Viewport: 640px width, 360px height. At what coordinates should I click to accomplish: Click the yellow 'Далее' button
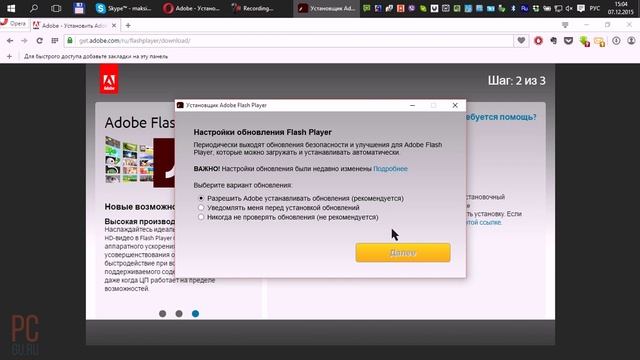pos(403,253)
